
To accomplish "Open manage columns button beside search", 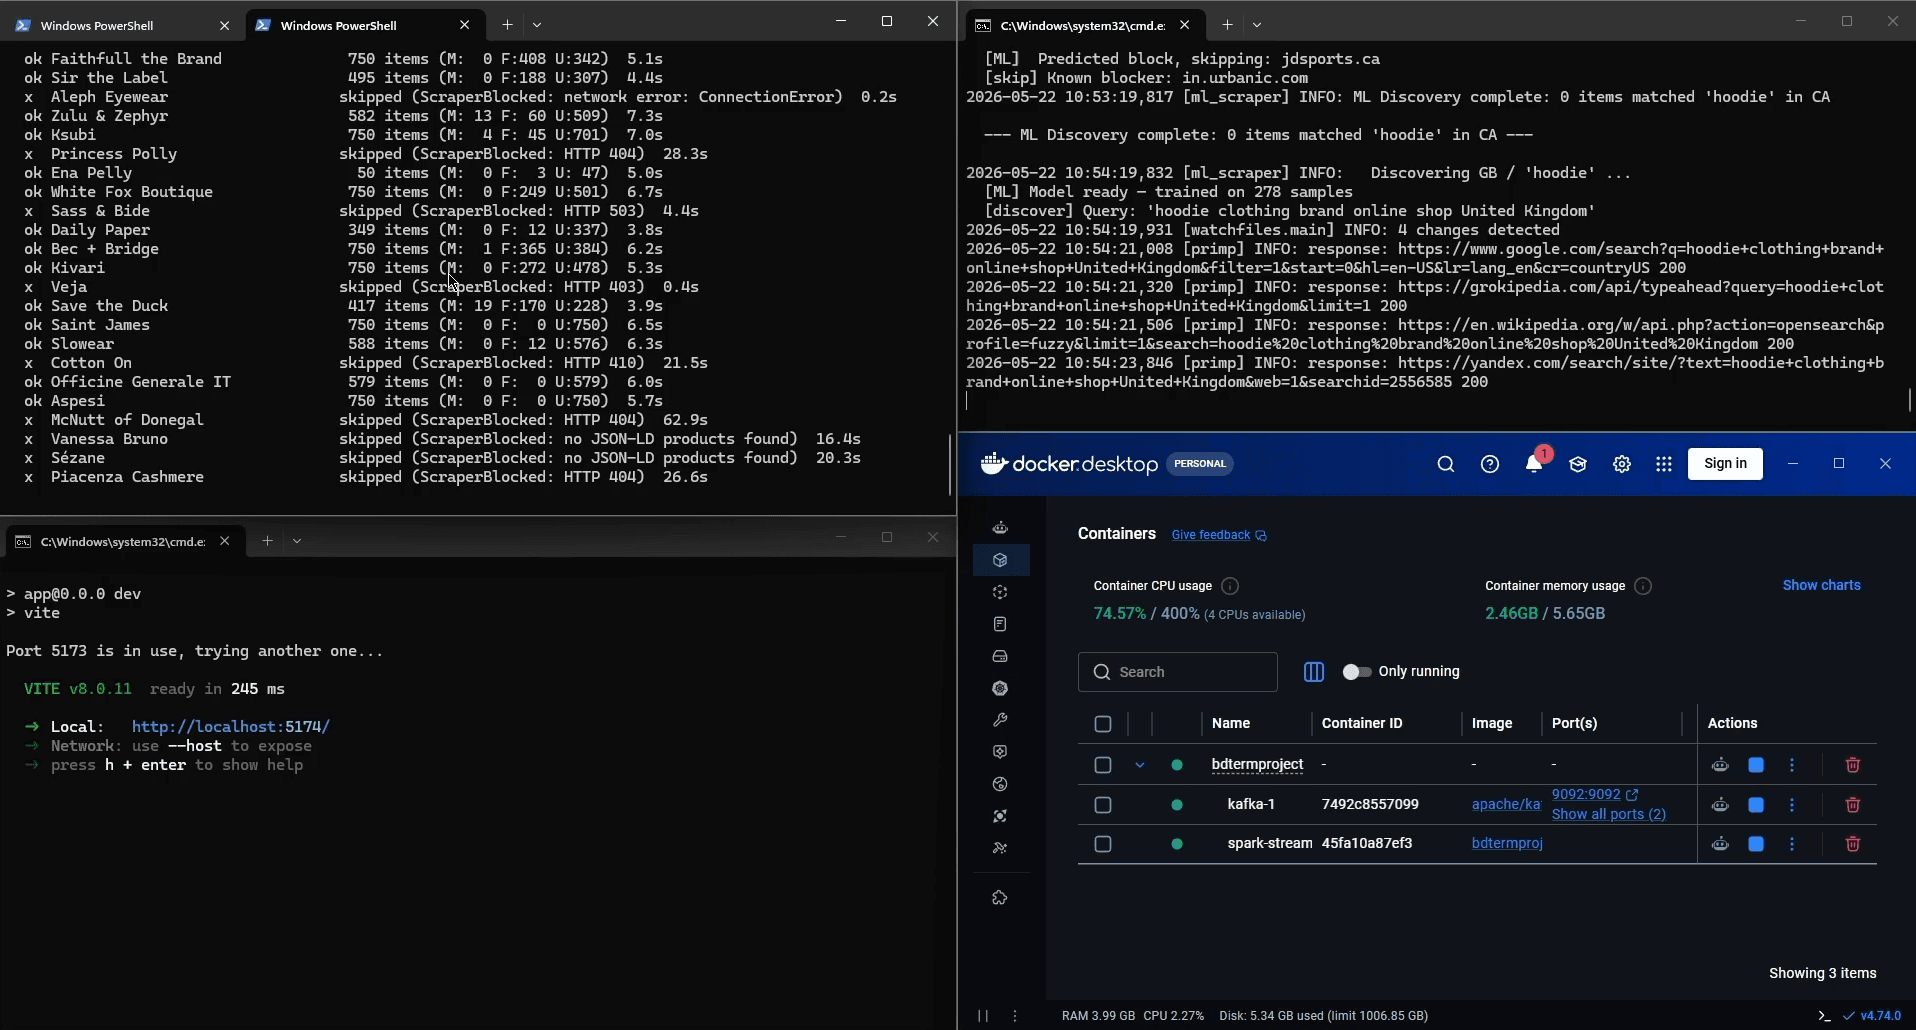I will (x=1314, y=672).
